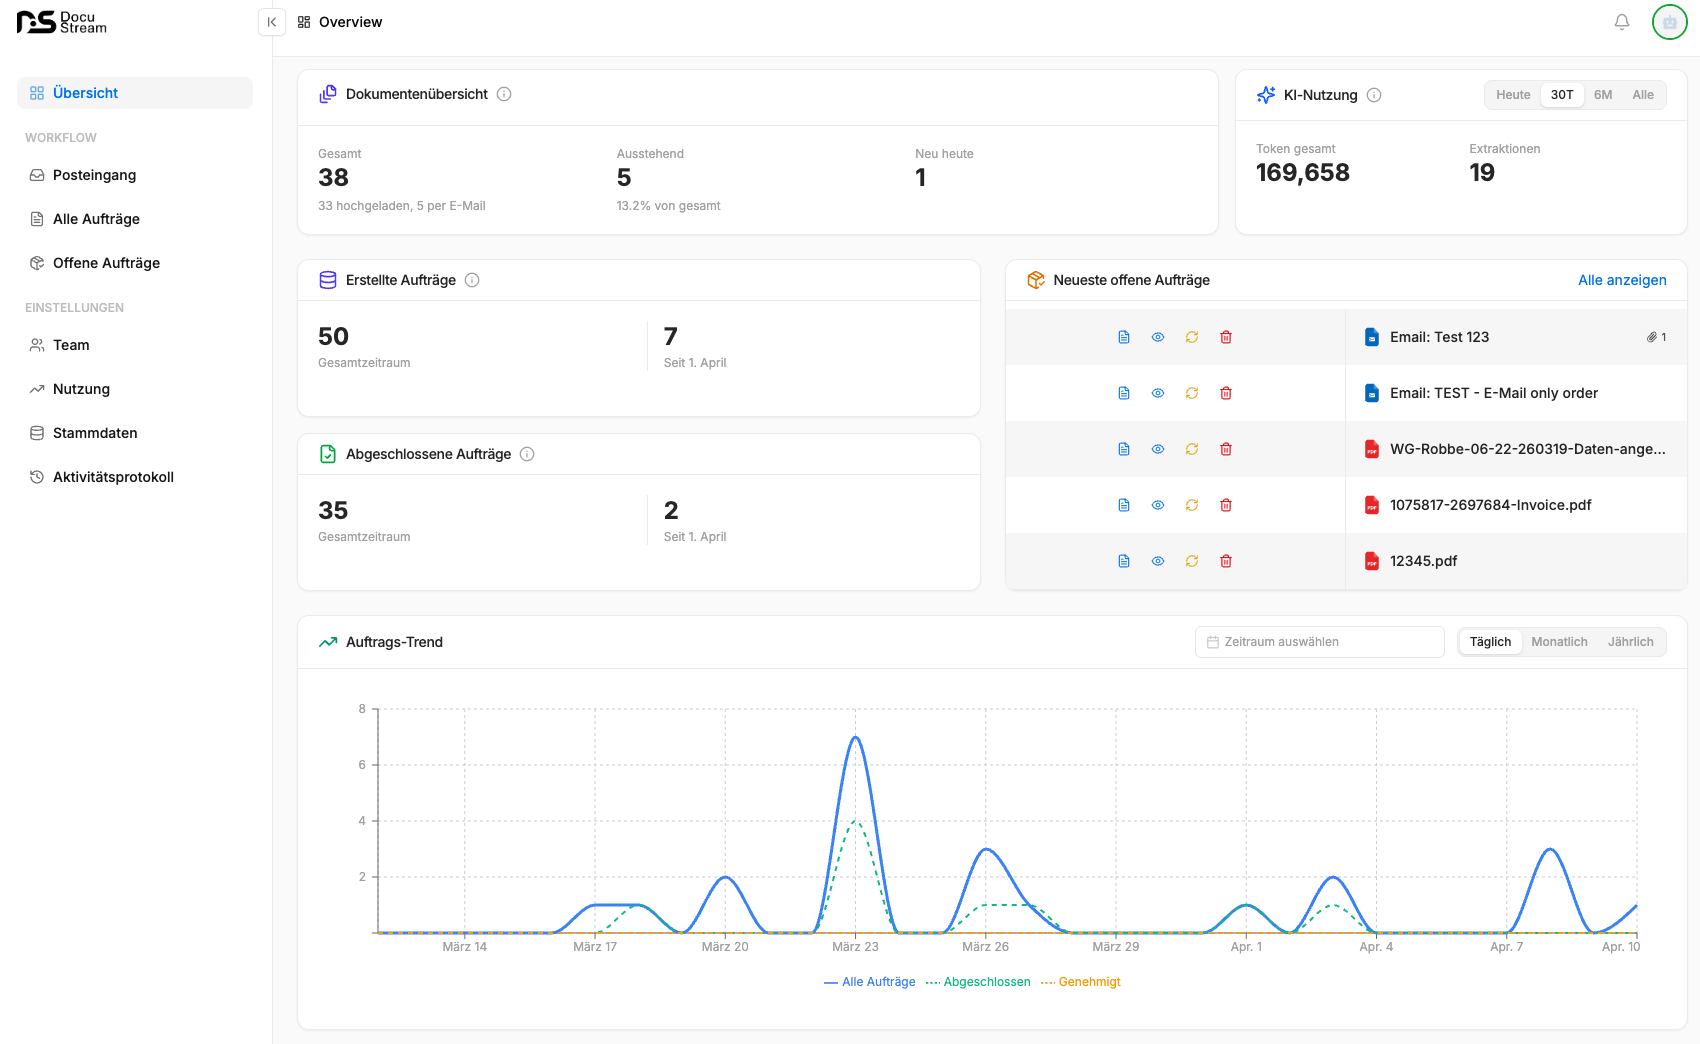View the Email: Test 123 order via eye icon
1700x1044 pixels.
pos(1158,337)
